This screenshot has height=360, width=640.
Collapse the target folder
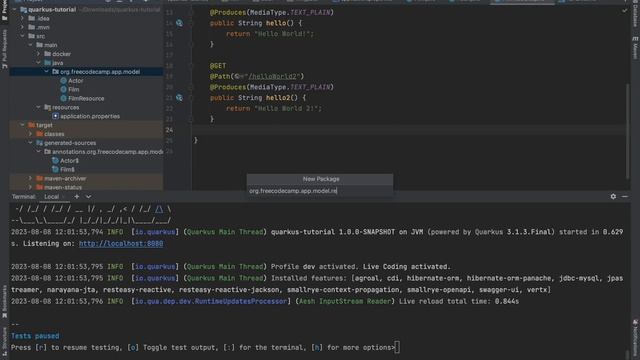(x=23, y=125)
